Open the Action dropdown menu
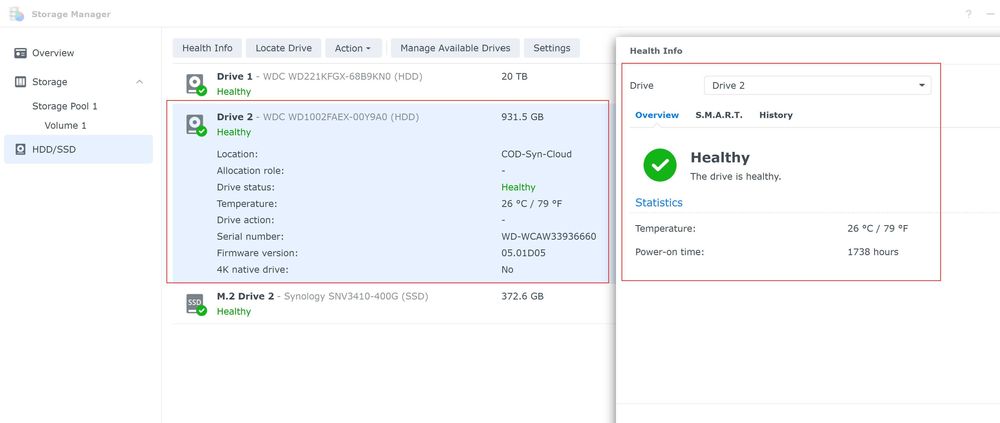1000x423 pixels. (353, 48)
